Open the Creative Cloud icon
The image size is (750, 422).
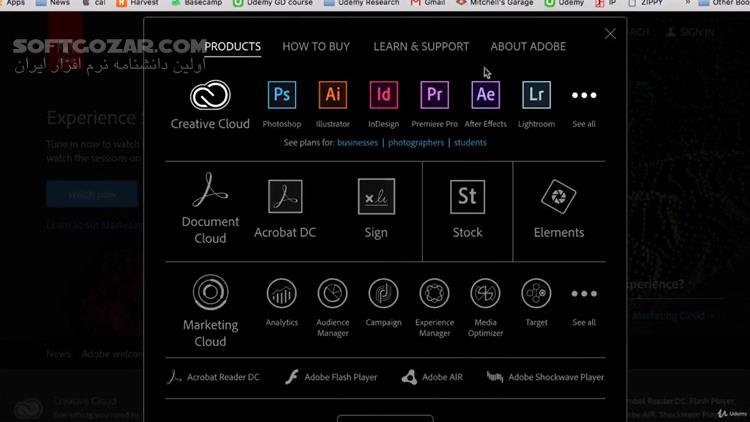(x=210, y=95)
